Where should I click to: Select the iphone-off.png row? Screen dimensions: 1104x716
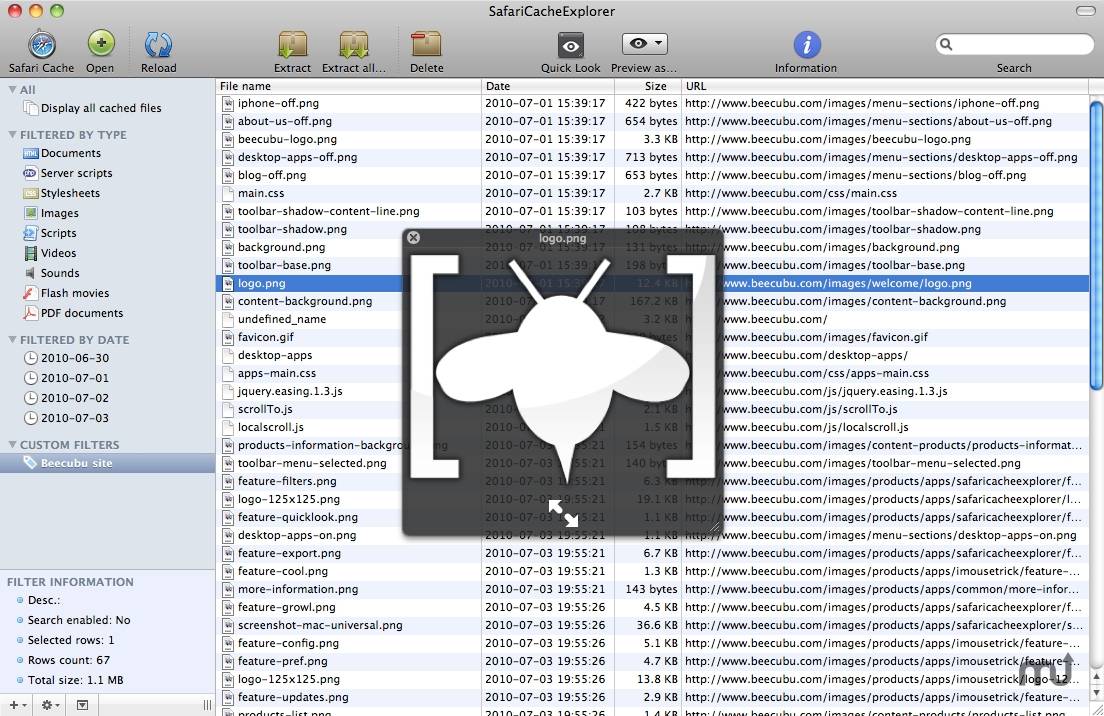point(652,103)
